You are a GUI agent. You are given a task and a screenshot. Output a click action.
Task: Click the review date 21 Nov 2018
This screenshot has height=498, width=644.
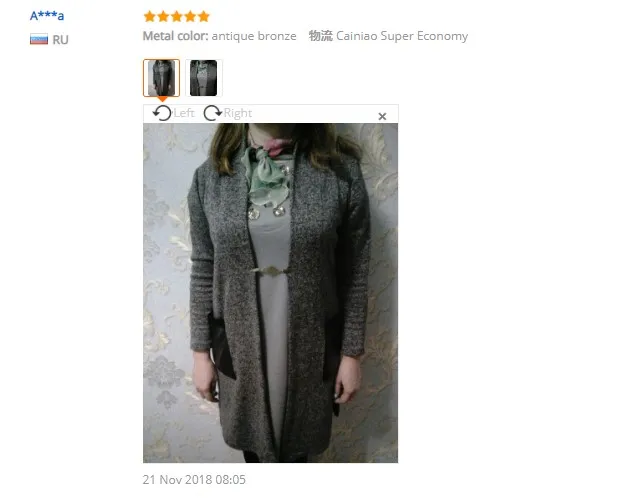[194, 480]
